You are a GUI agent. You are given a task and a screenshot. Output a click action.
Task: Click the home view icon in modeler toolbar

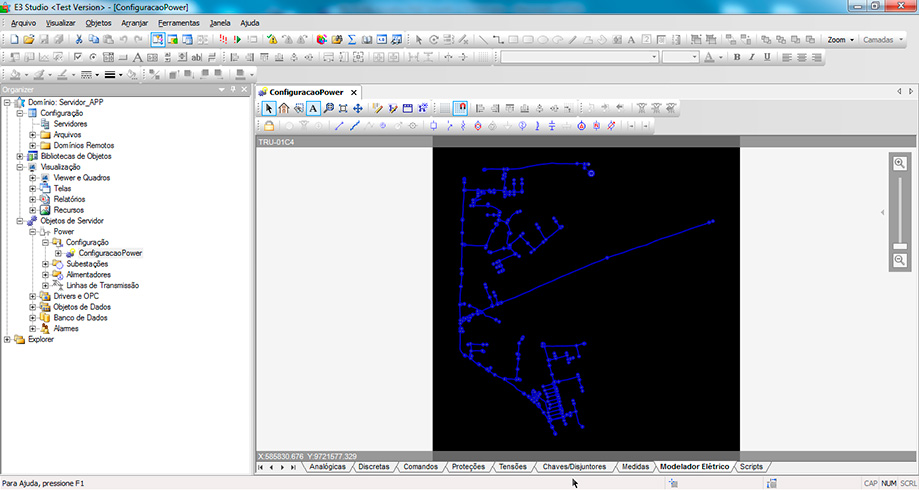click(x=284, y=108)
